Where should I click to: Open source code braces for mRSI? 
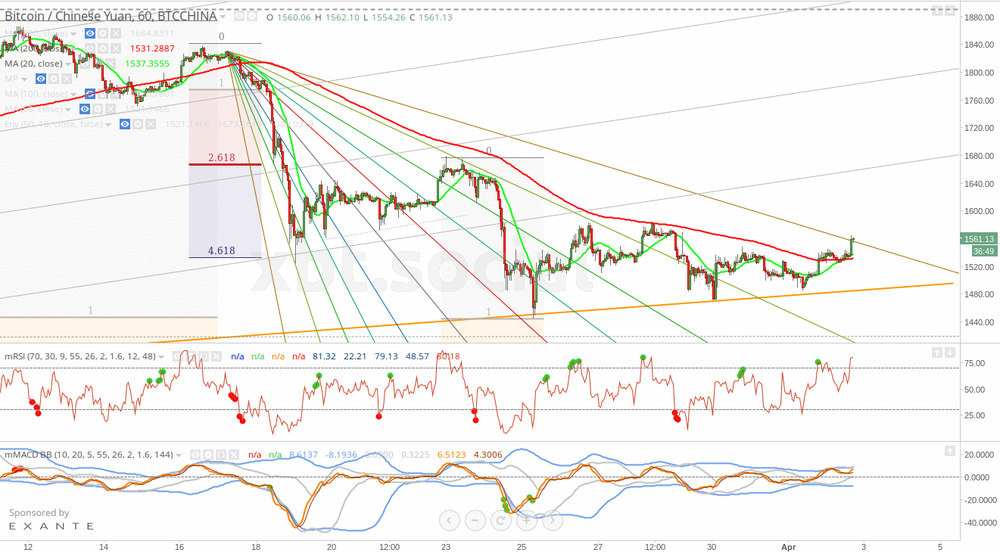pos(204,357)
